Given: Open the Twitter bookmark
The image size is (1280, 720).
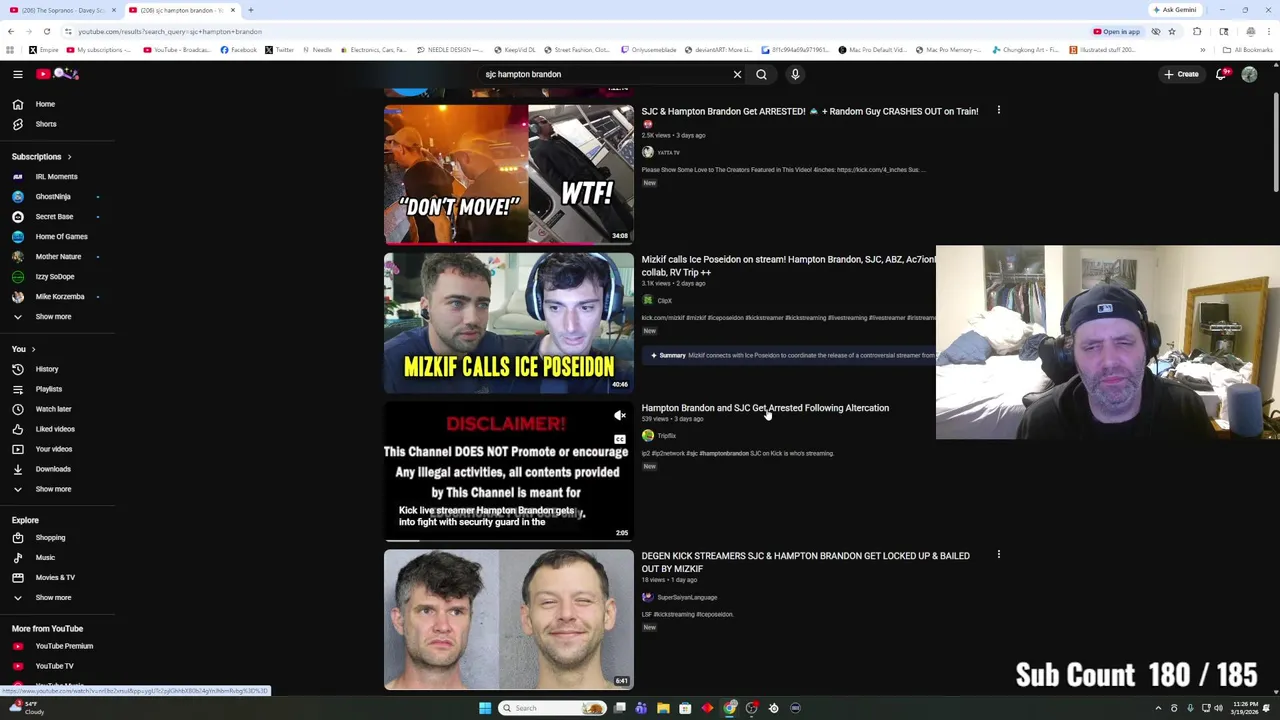Looking at the screenshot, I should (279, 49).
